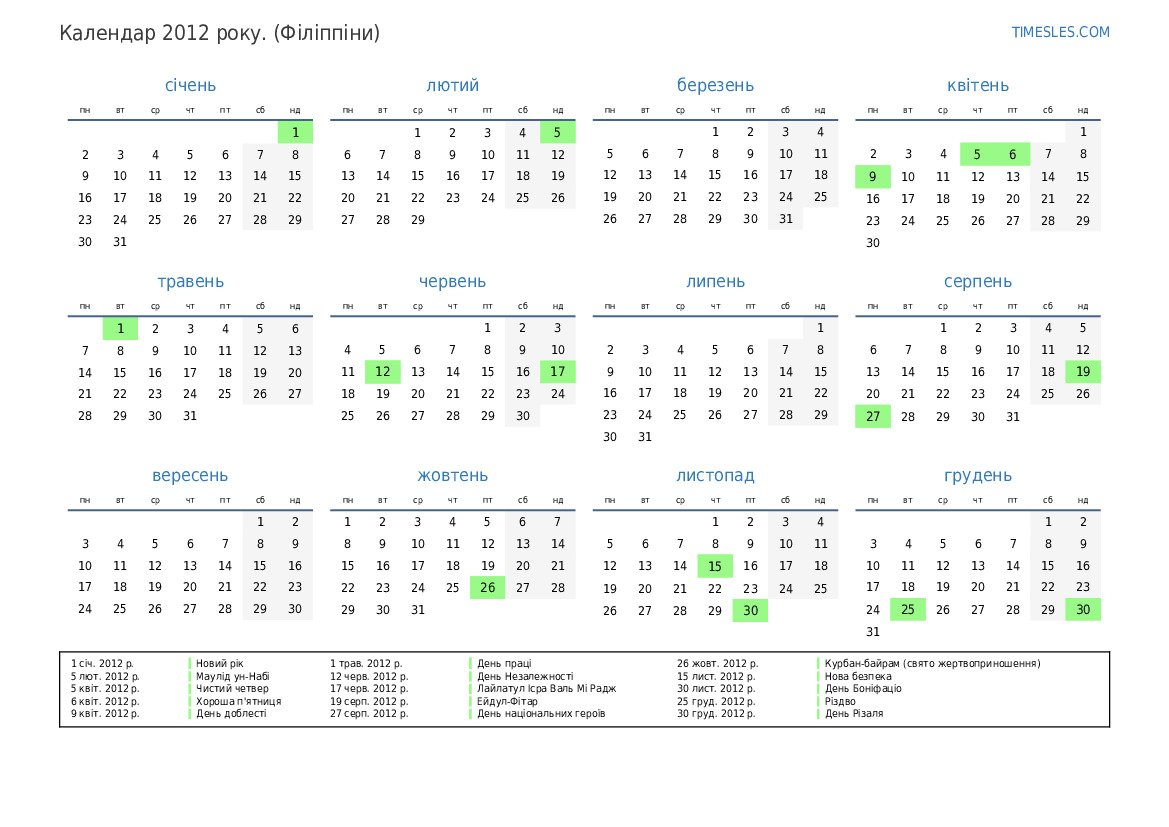Click the жовтень month heading

[x=452, y=476]
